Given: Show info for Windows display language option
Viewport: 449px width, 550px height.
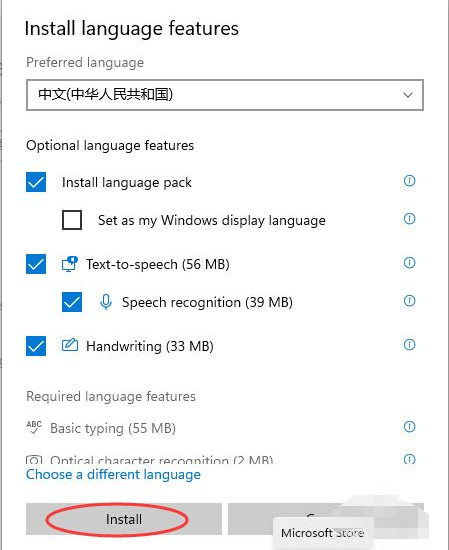Looking at the screenshot, I should 409,219.
